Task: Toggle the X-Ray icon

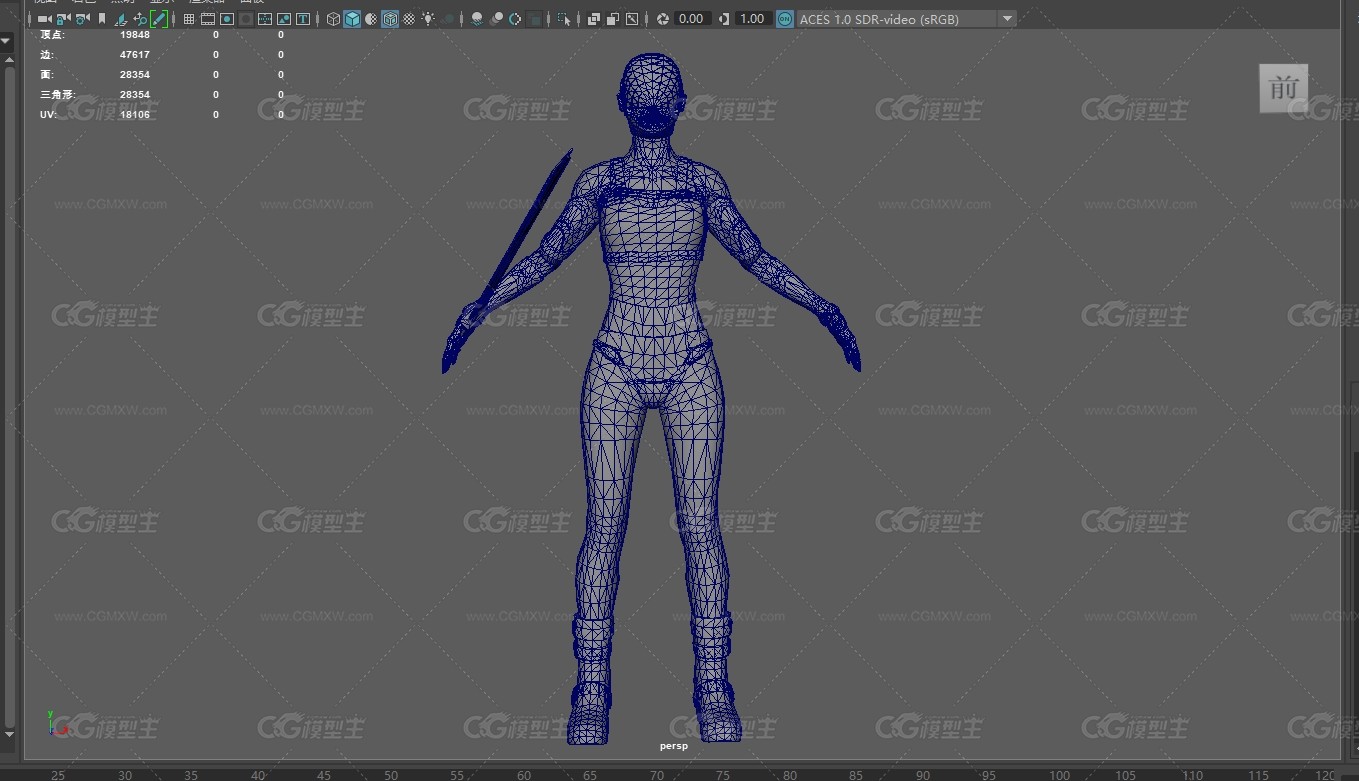Action: point(593,19)
